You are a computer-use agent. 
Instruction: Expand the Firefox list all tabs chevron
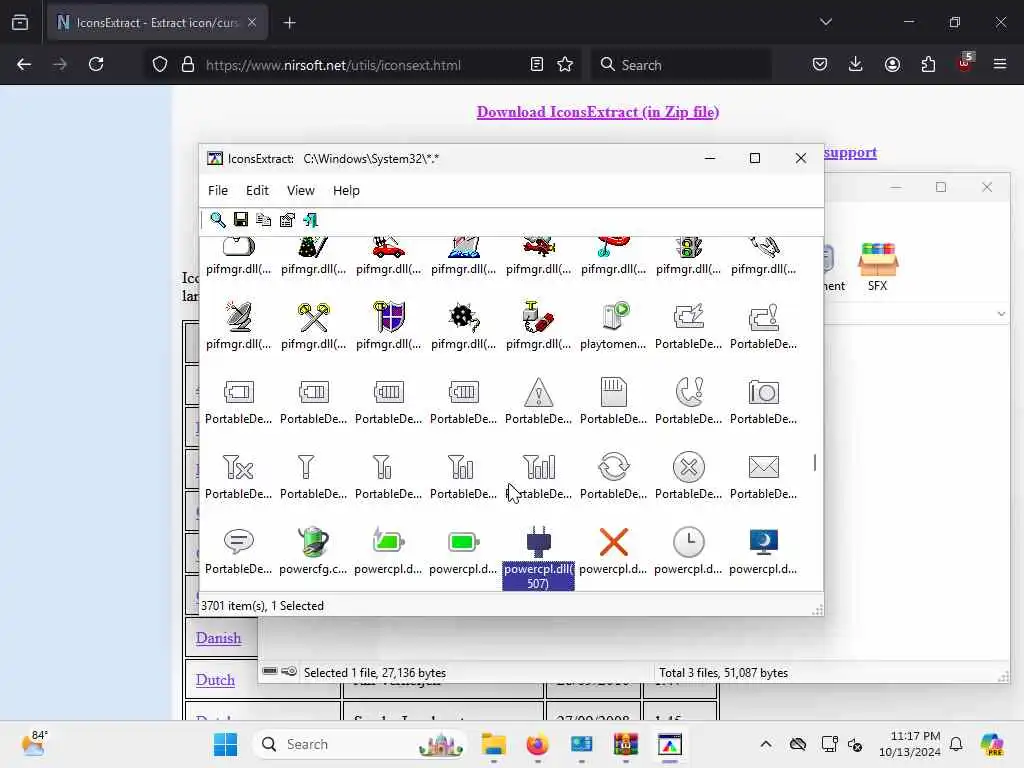825,22
